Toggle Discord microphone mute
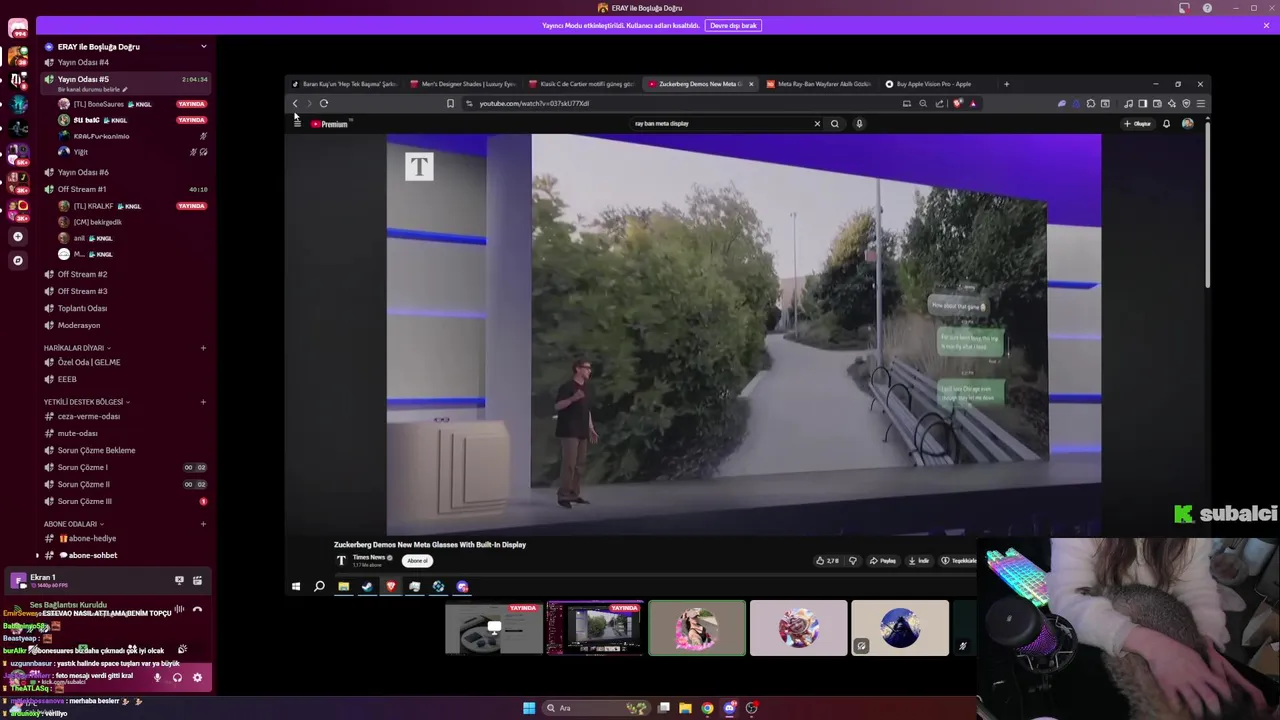The height and width of the screenshot is (720, 1280). 157,677
